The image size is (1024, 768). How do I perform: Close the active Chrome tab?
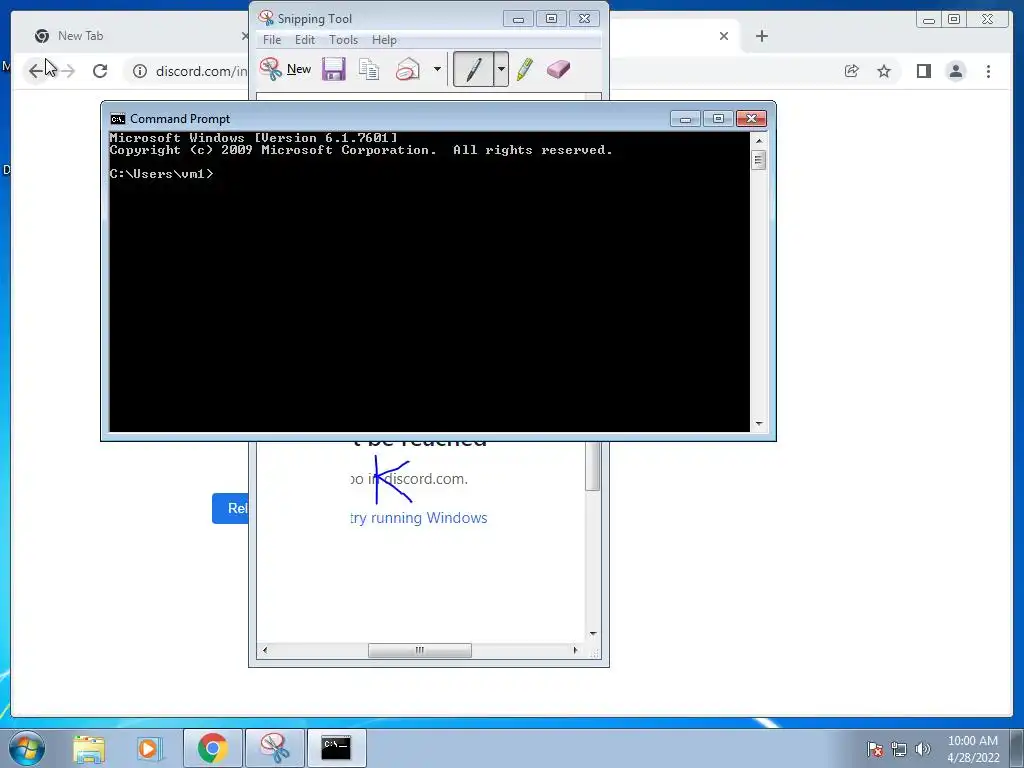pos(724,36)
